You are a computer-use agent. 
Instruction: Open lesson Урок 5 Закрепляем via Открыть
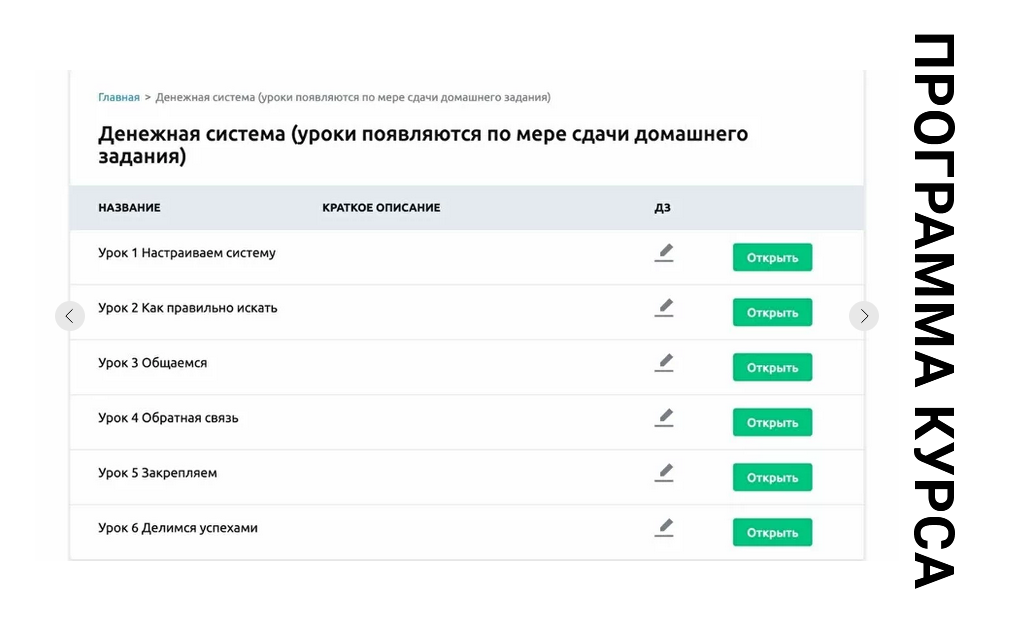772,478
